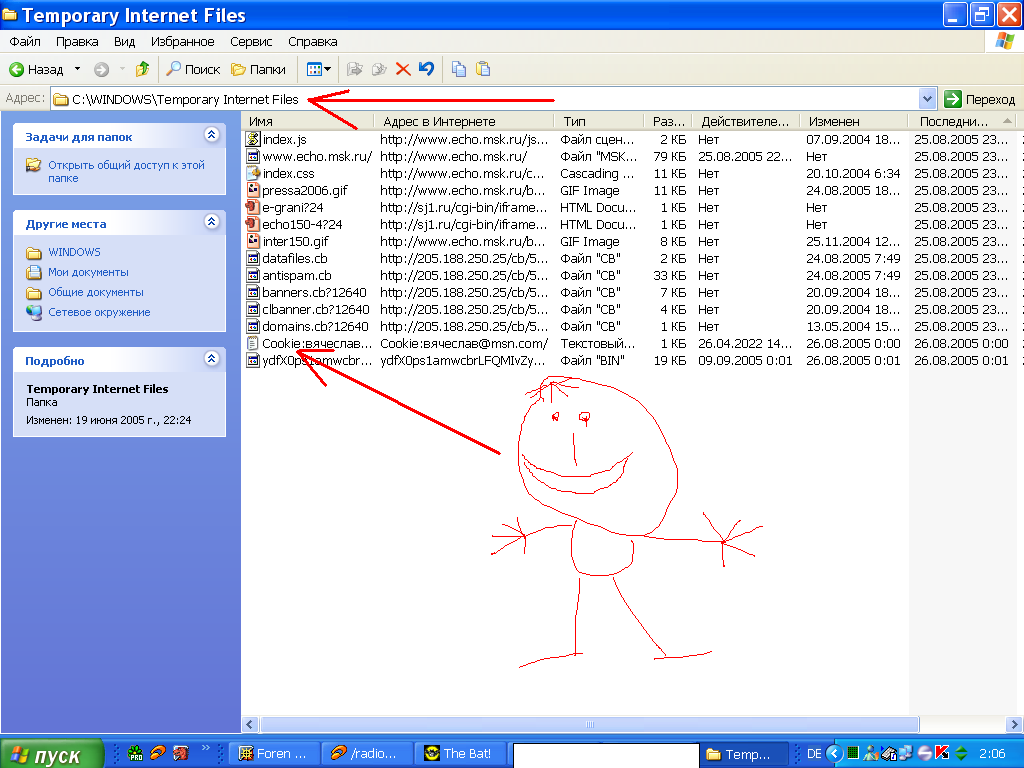This screenshot has width=1024, height=768.
Task: Select the e-grani?24 file icon
Action: [x=253, y=207]
